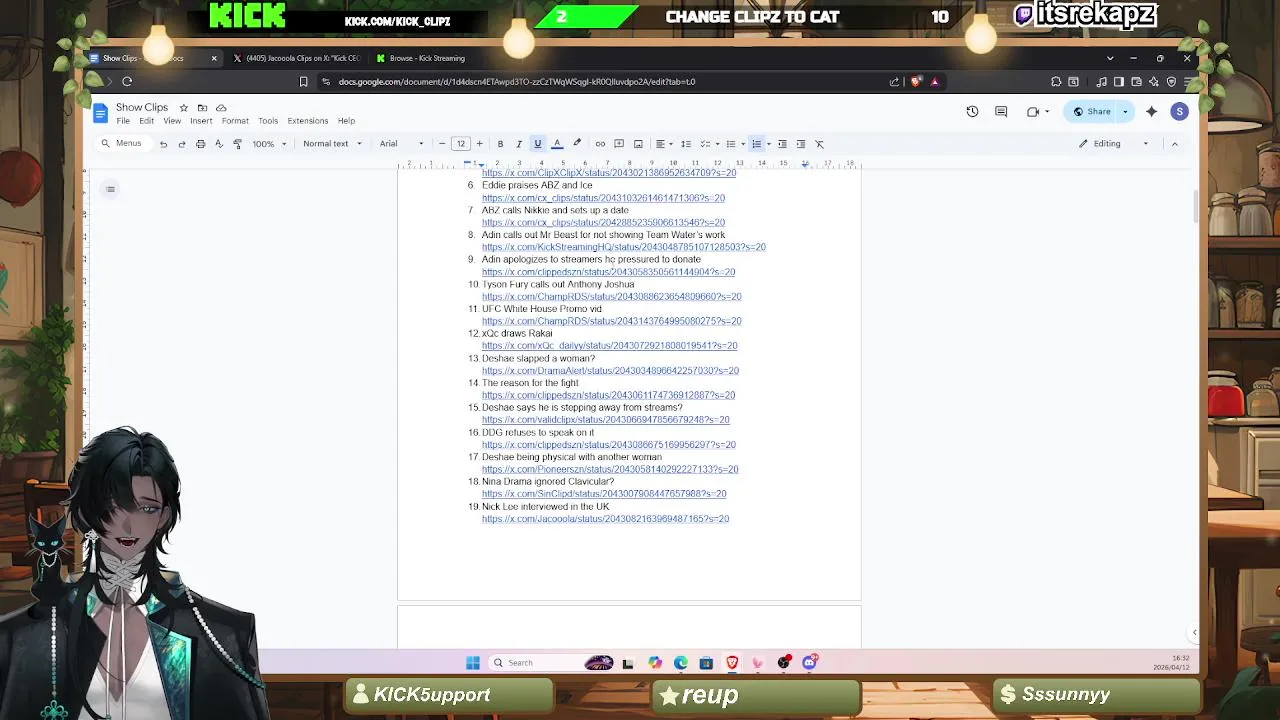Expand the Share options arrow
Viewport: 1280px width, 720px height.
point(1125,112)
